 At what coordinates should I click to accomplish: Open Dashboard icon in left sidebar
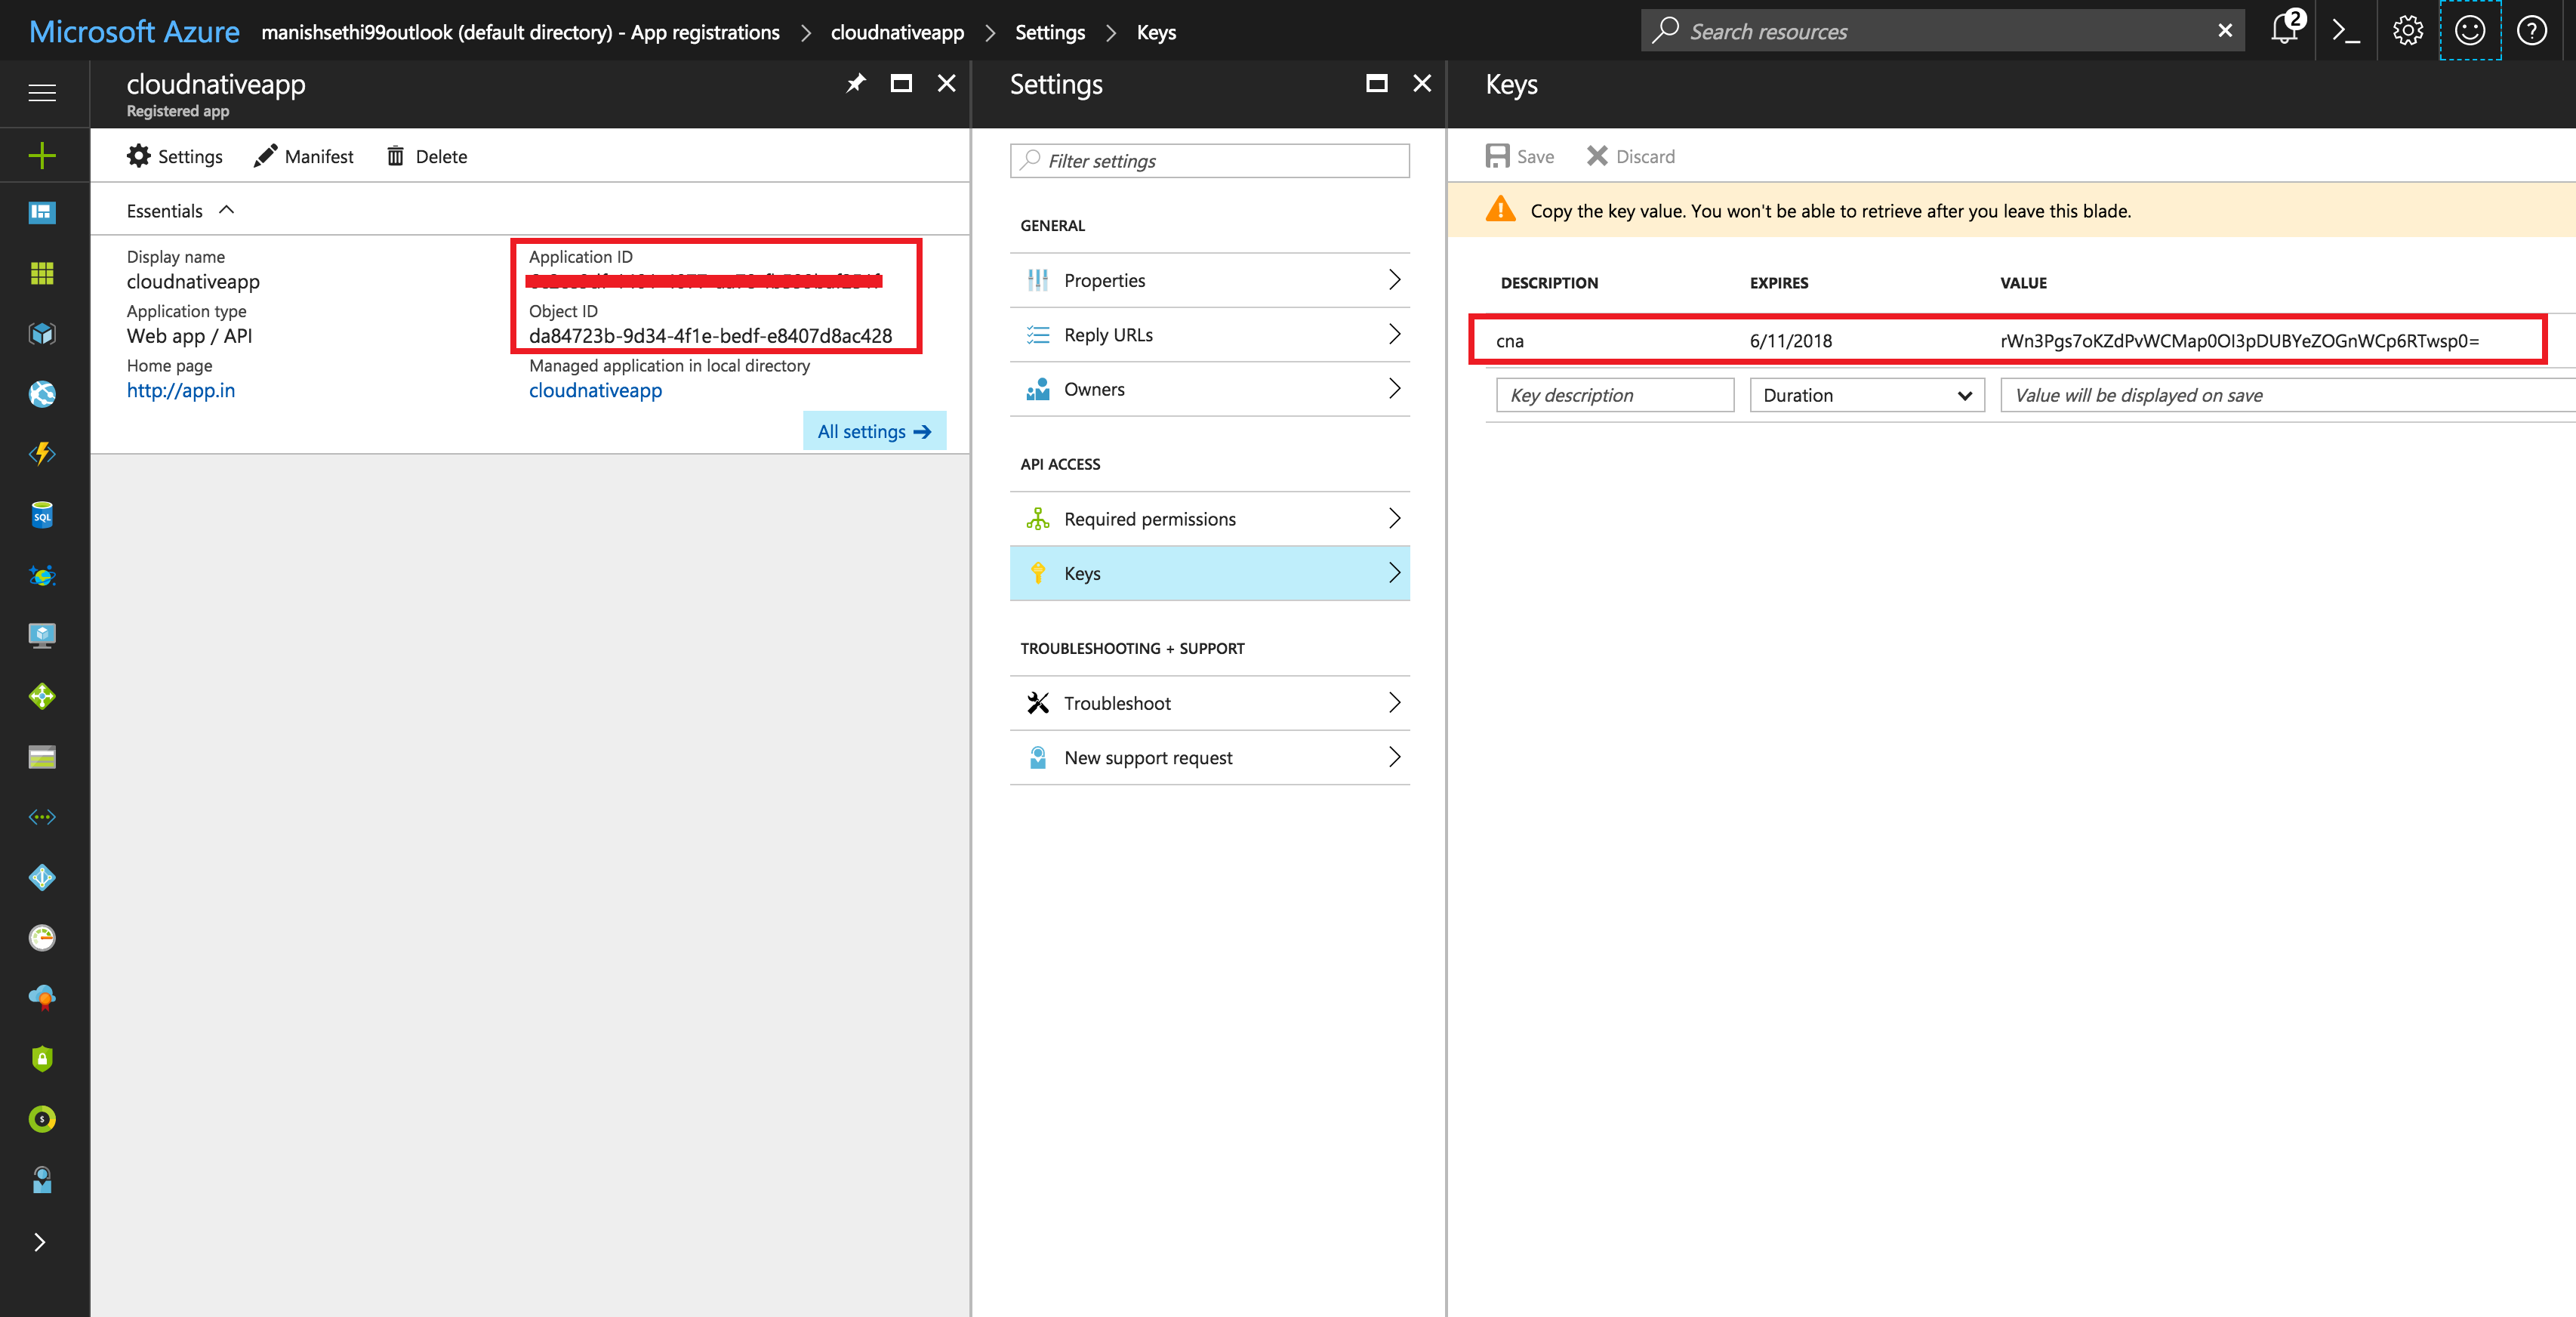point(42,212)
